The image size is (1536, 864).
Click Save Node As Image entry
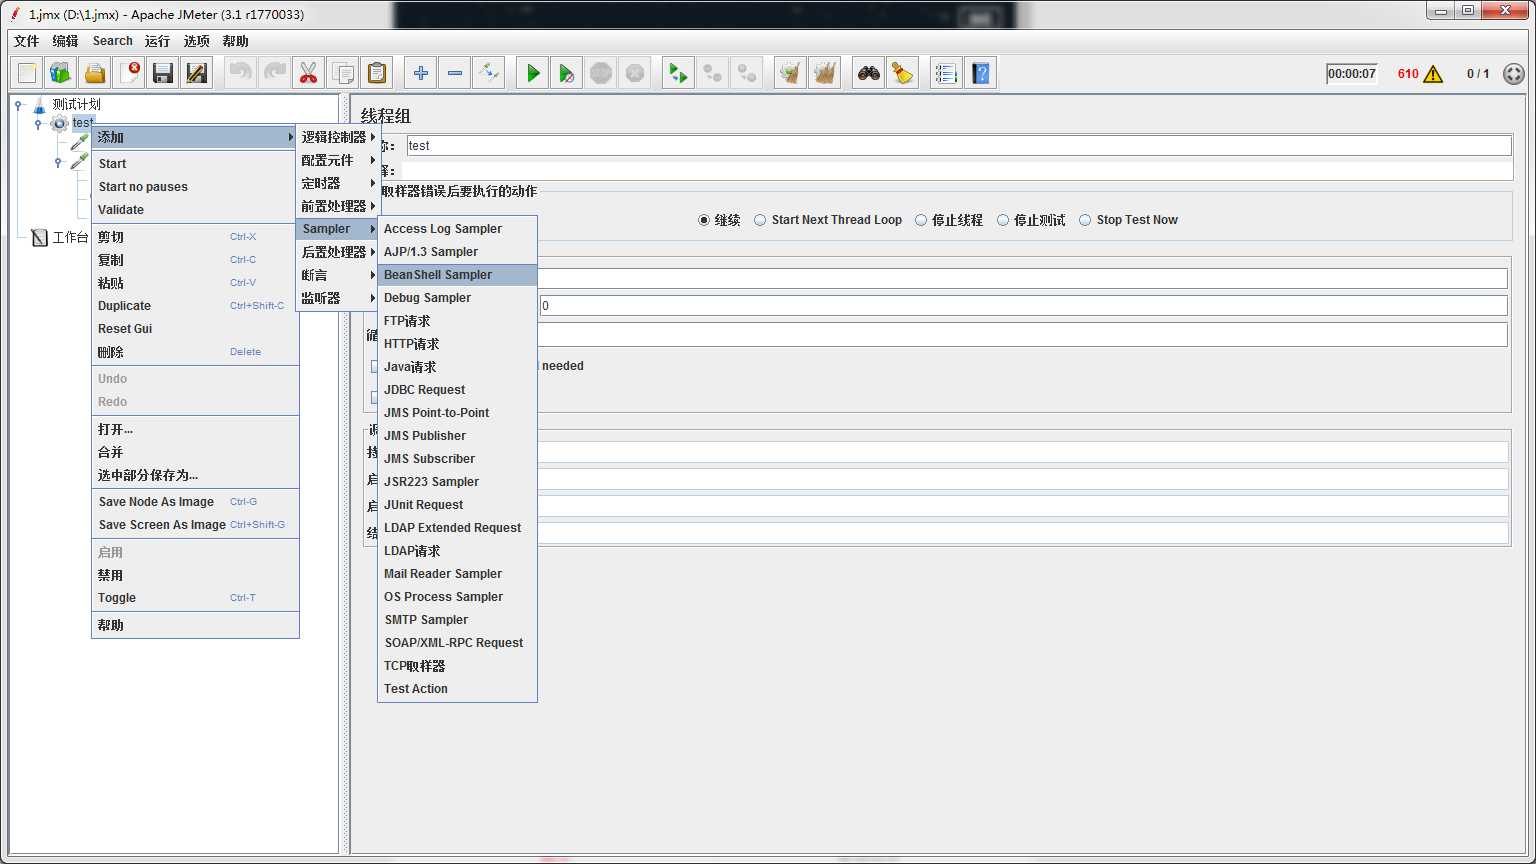(195, 502)
